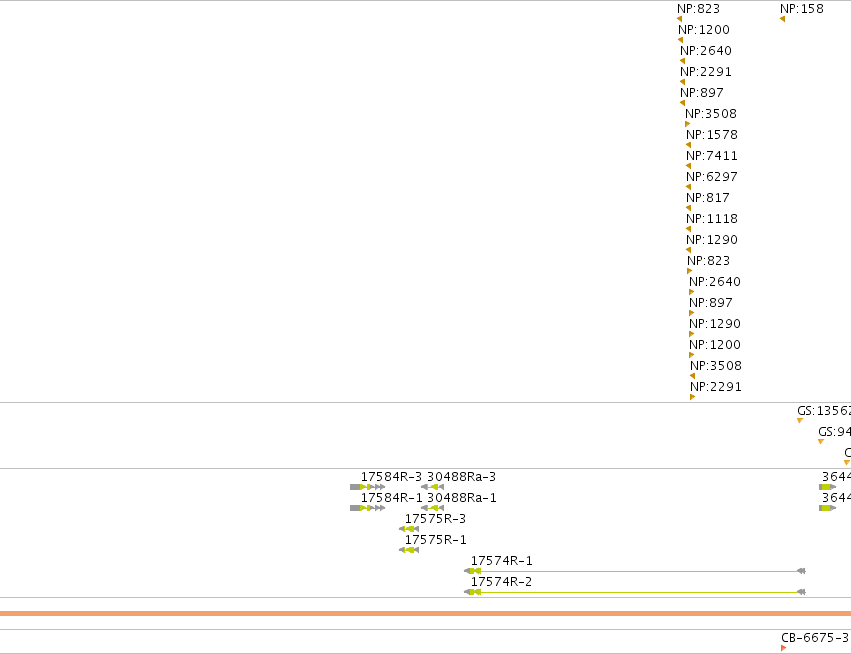Viewport: 851px width, 654px height.
Task: Select the right-pointing marker under NP:823
Action: (690, 271)
